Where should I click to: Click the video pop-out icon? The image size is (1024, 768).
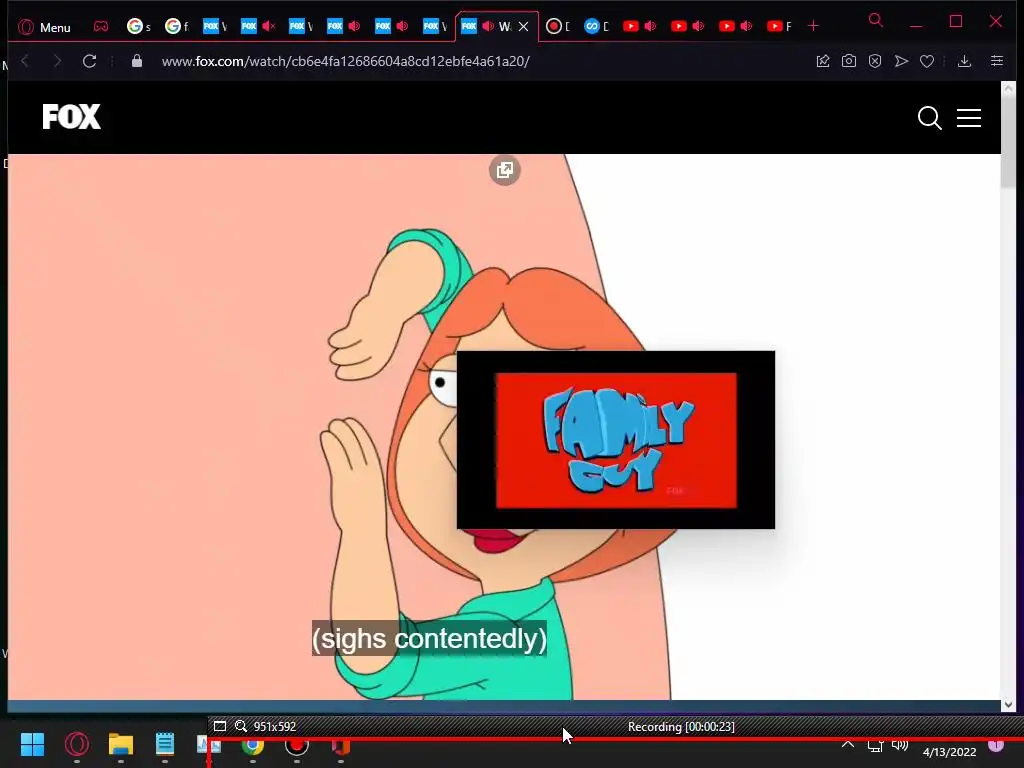(x=505, y=170)
